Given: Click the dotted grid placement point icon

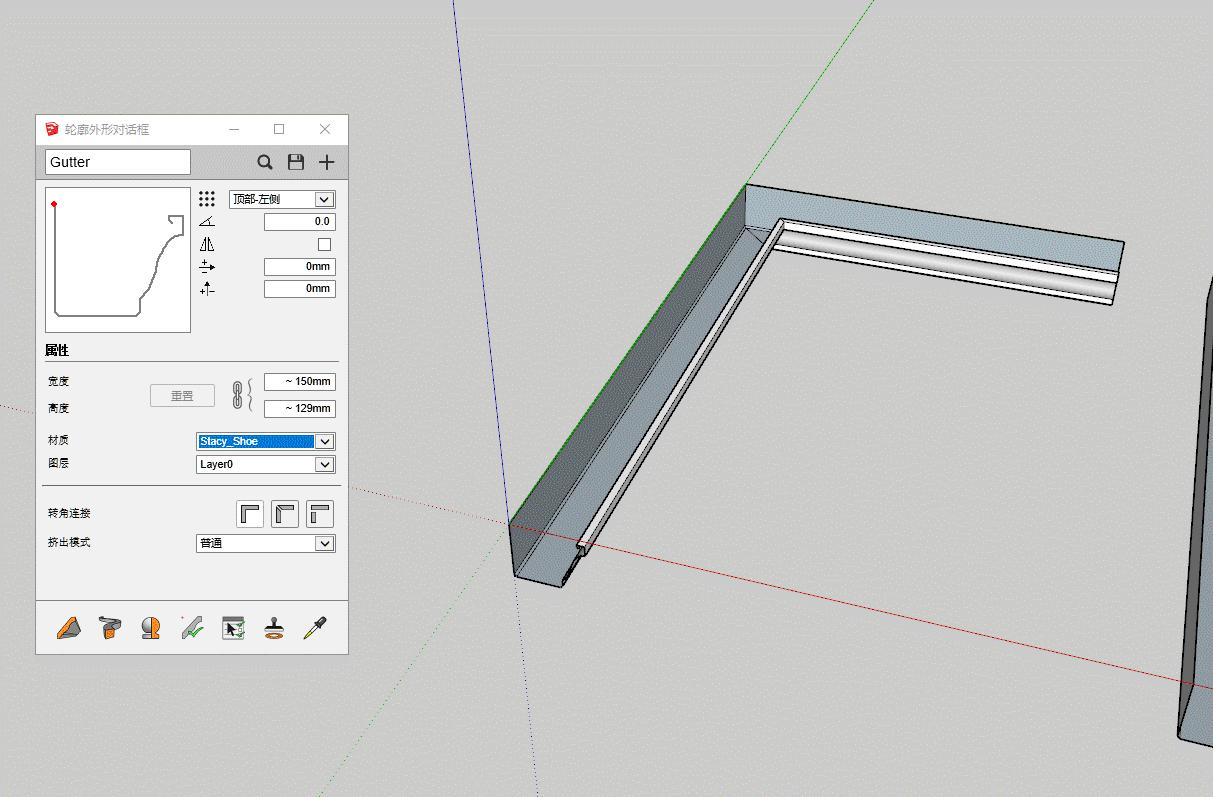Looking at the screenshot, I should pos(207,199).
